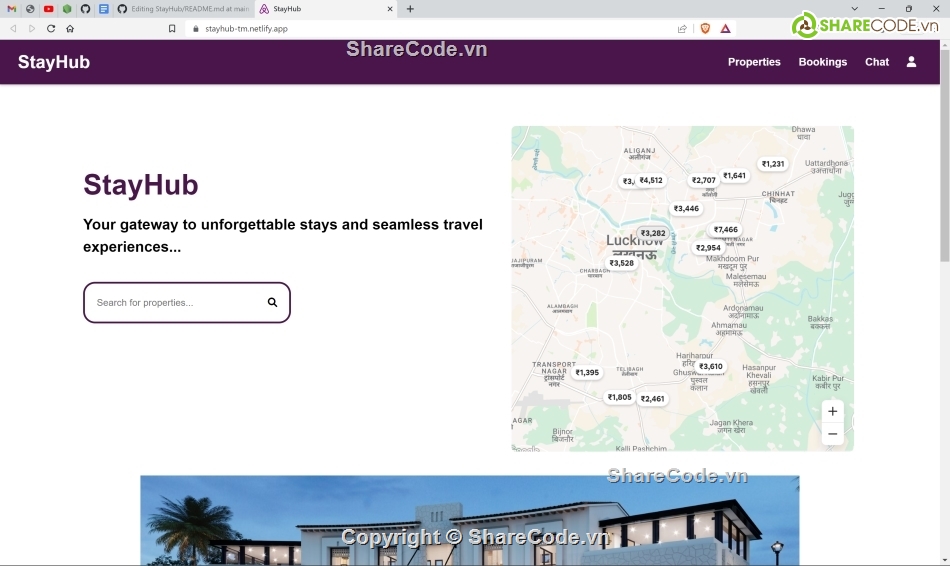Bookmark this page using the bookmark icon
The image size is (950, 566).
172,29
